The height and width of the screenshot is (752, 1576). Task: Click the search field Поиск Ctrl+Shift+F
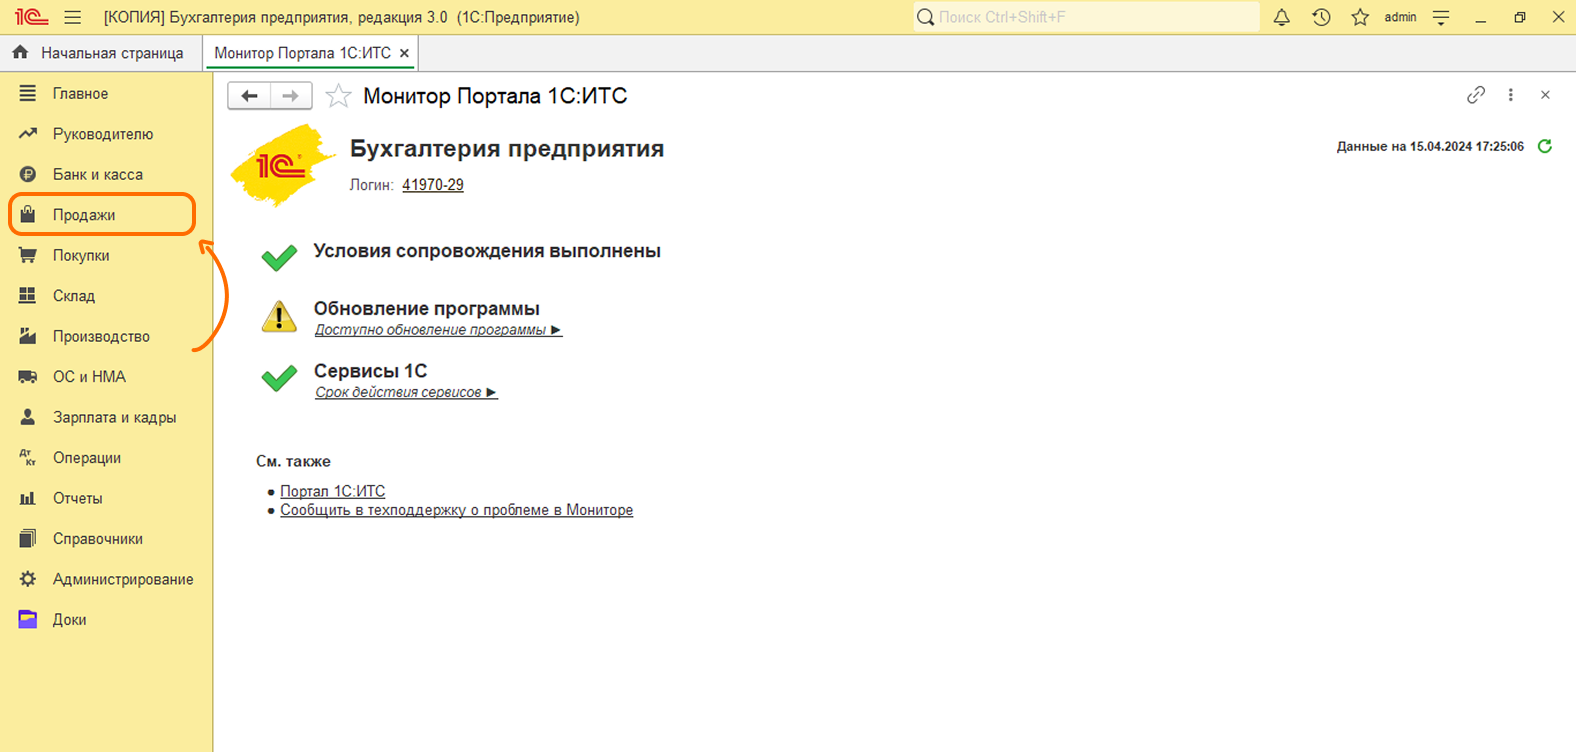(x=1086, y=17)
